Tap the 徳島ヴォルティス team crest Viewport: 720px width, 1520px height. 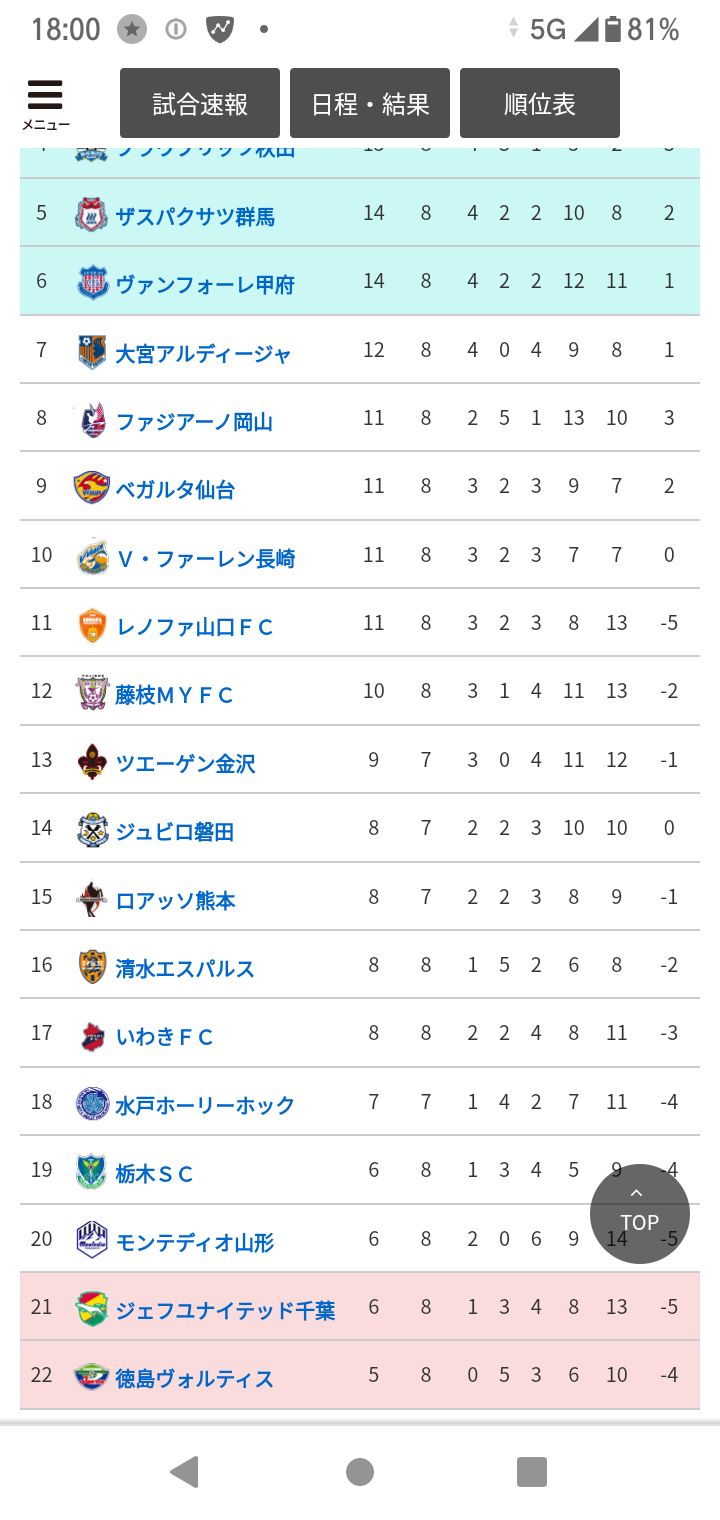(x=92, y=1377)
